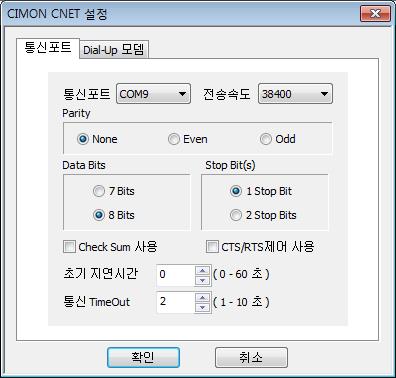Increase 통신 TimeOut with up arrow
396x378 pixels.
(202, 298)
